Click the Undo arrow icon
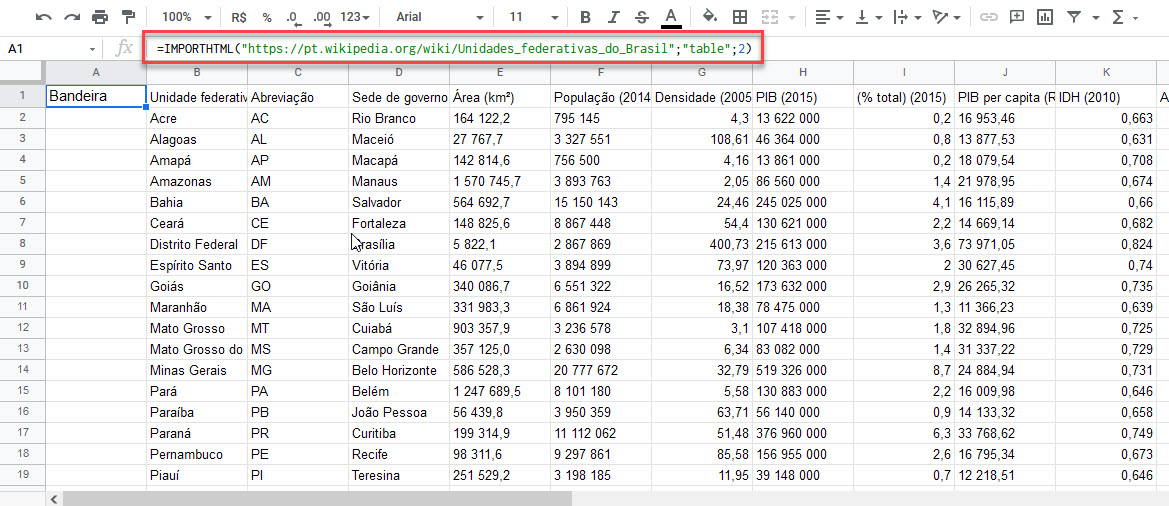This screenshot has width=1169, height=506. pos(43,16)
